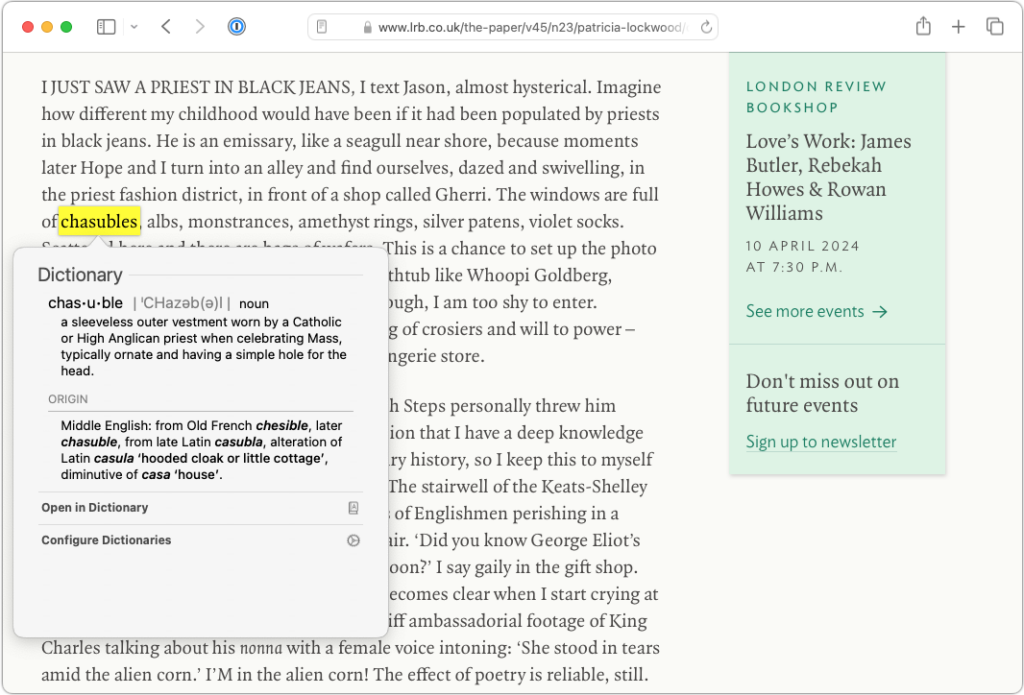This screenshot has width=1024, height=695.
Task: Expand the sidebar tab group dropdown chevron
Action: [134, 27]
